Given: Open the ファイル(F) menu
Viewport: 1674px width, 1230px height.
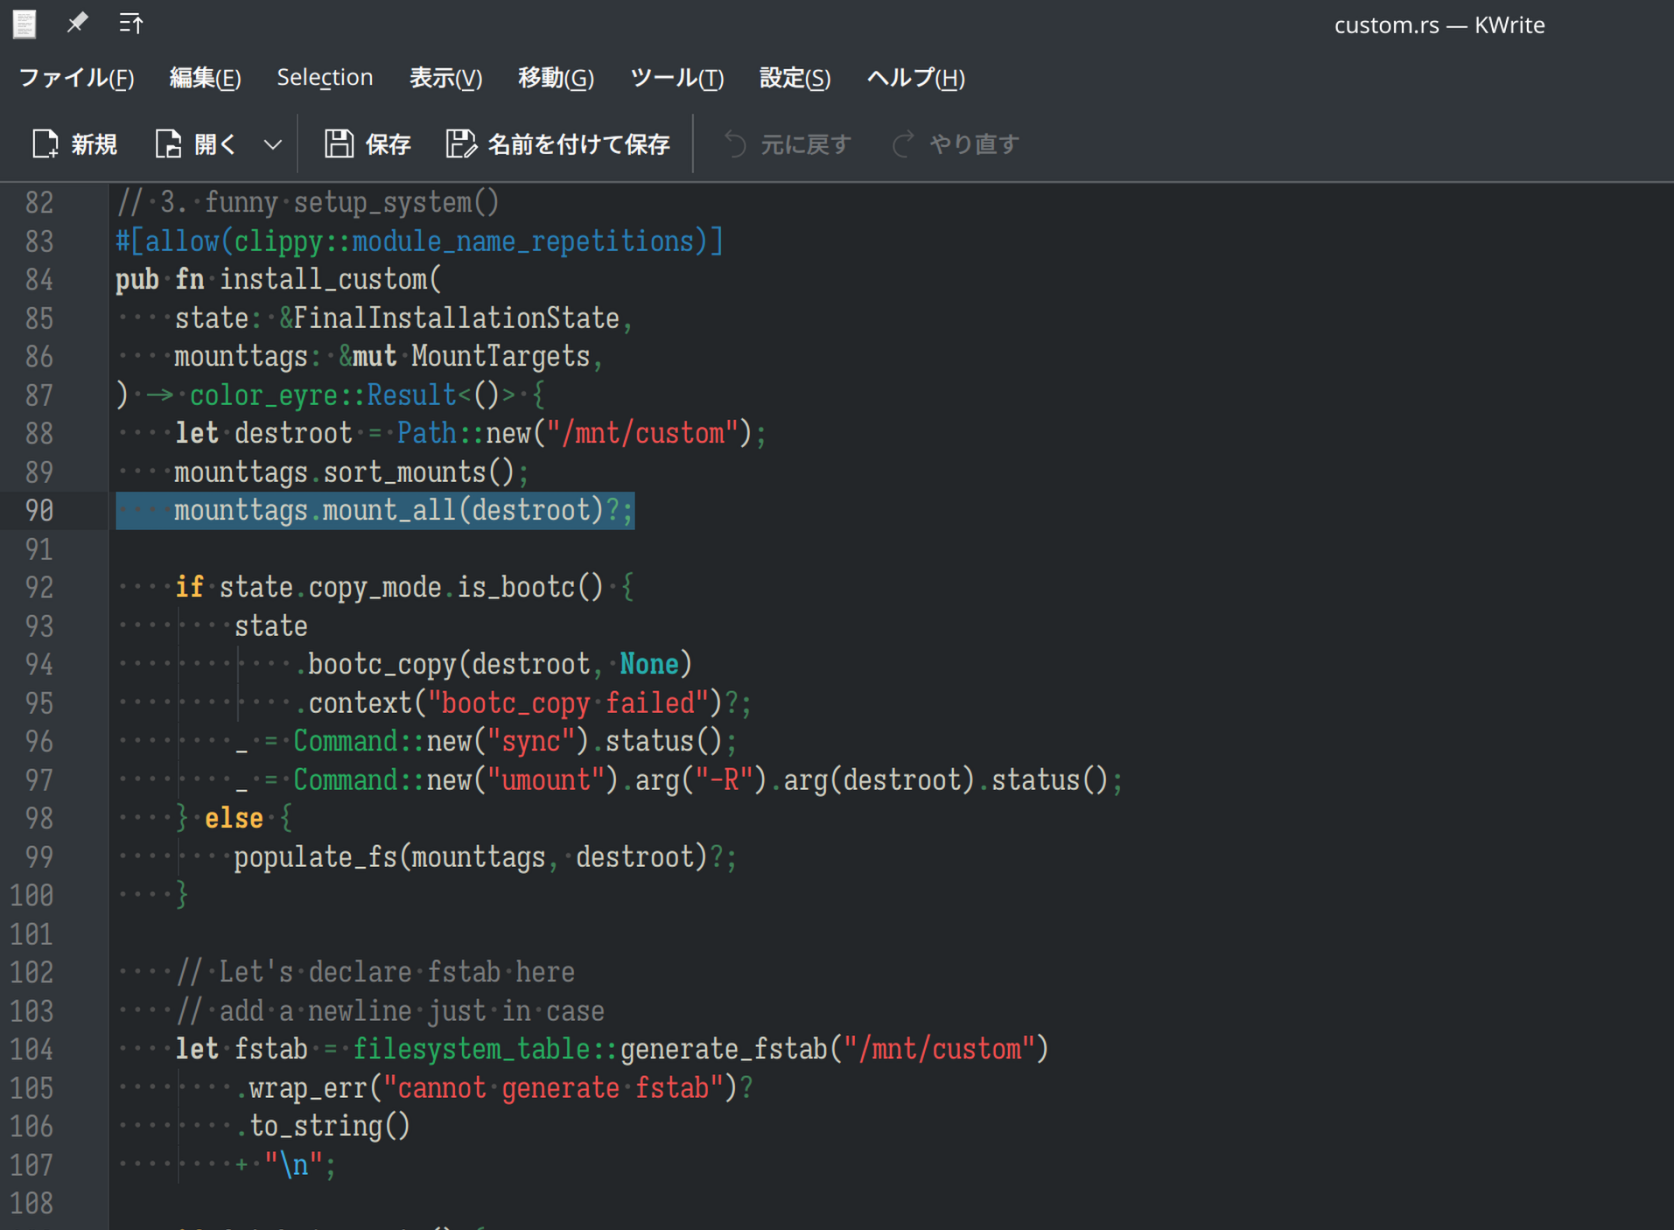Looking at the screenshot, I should point(76,78).
